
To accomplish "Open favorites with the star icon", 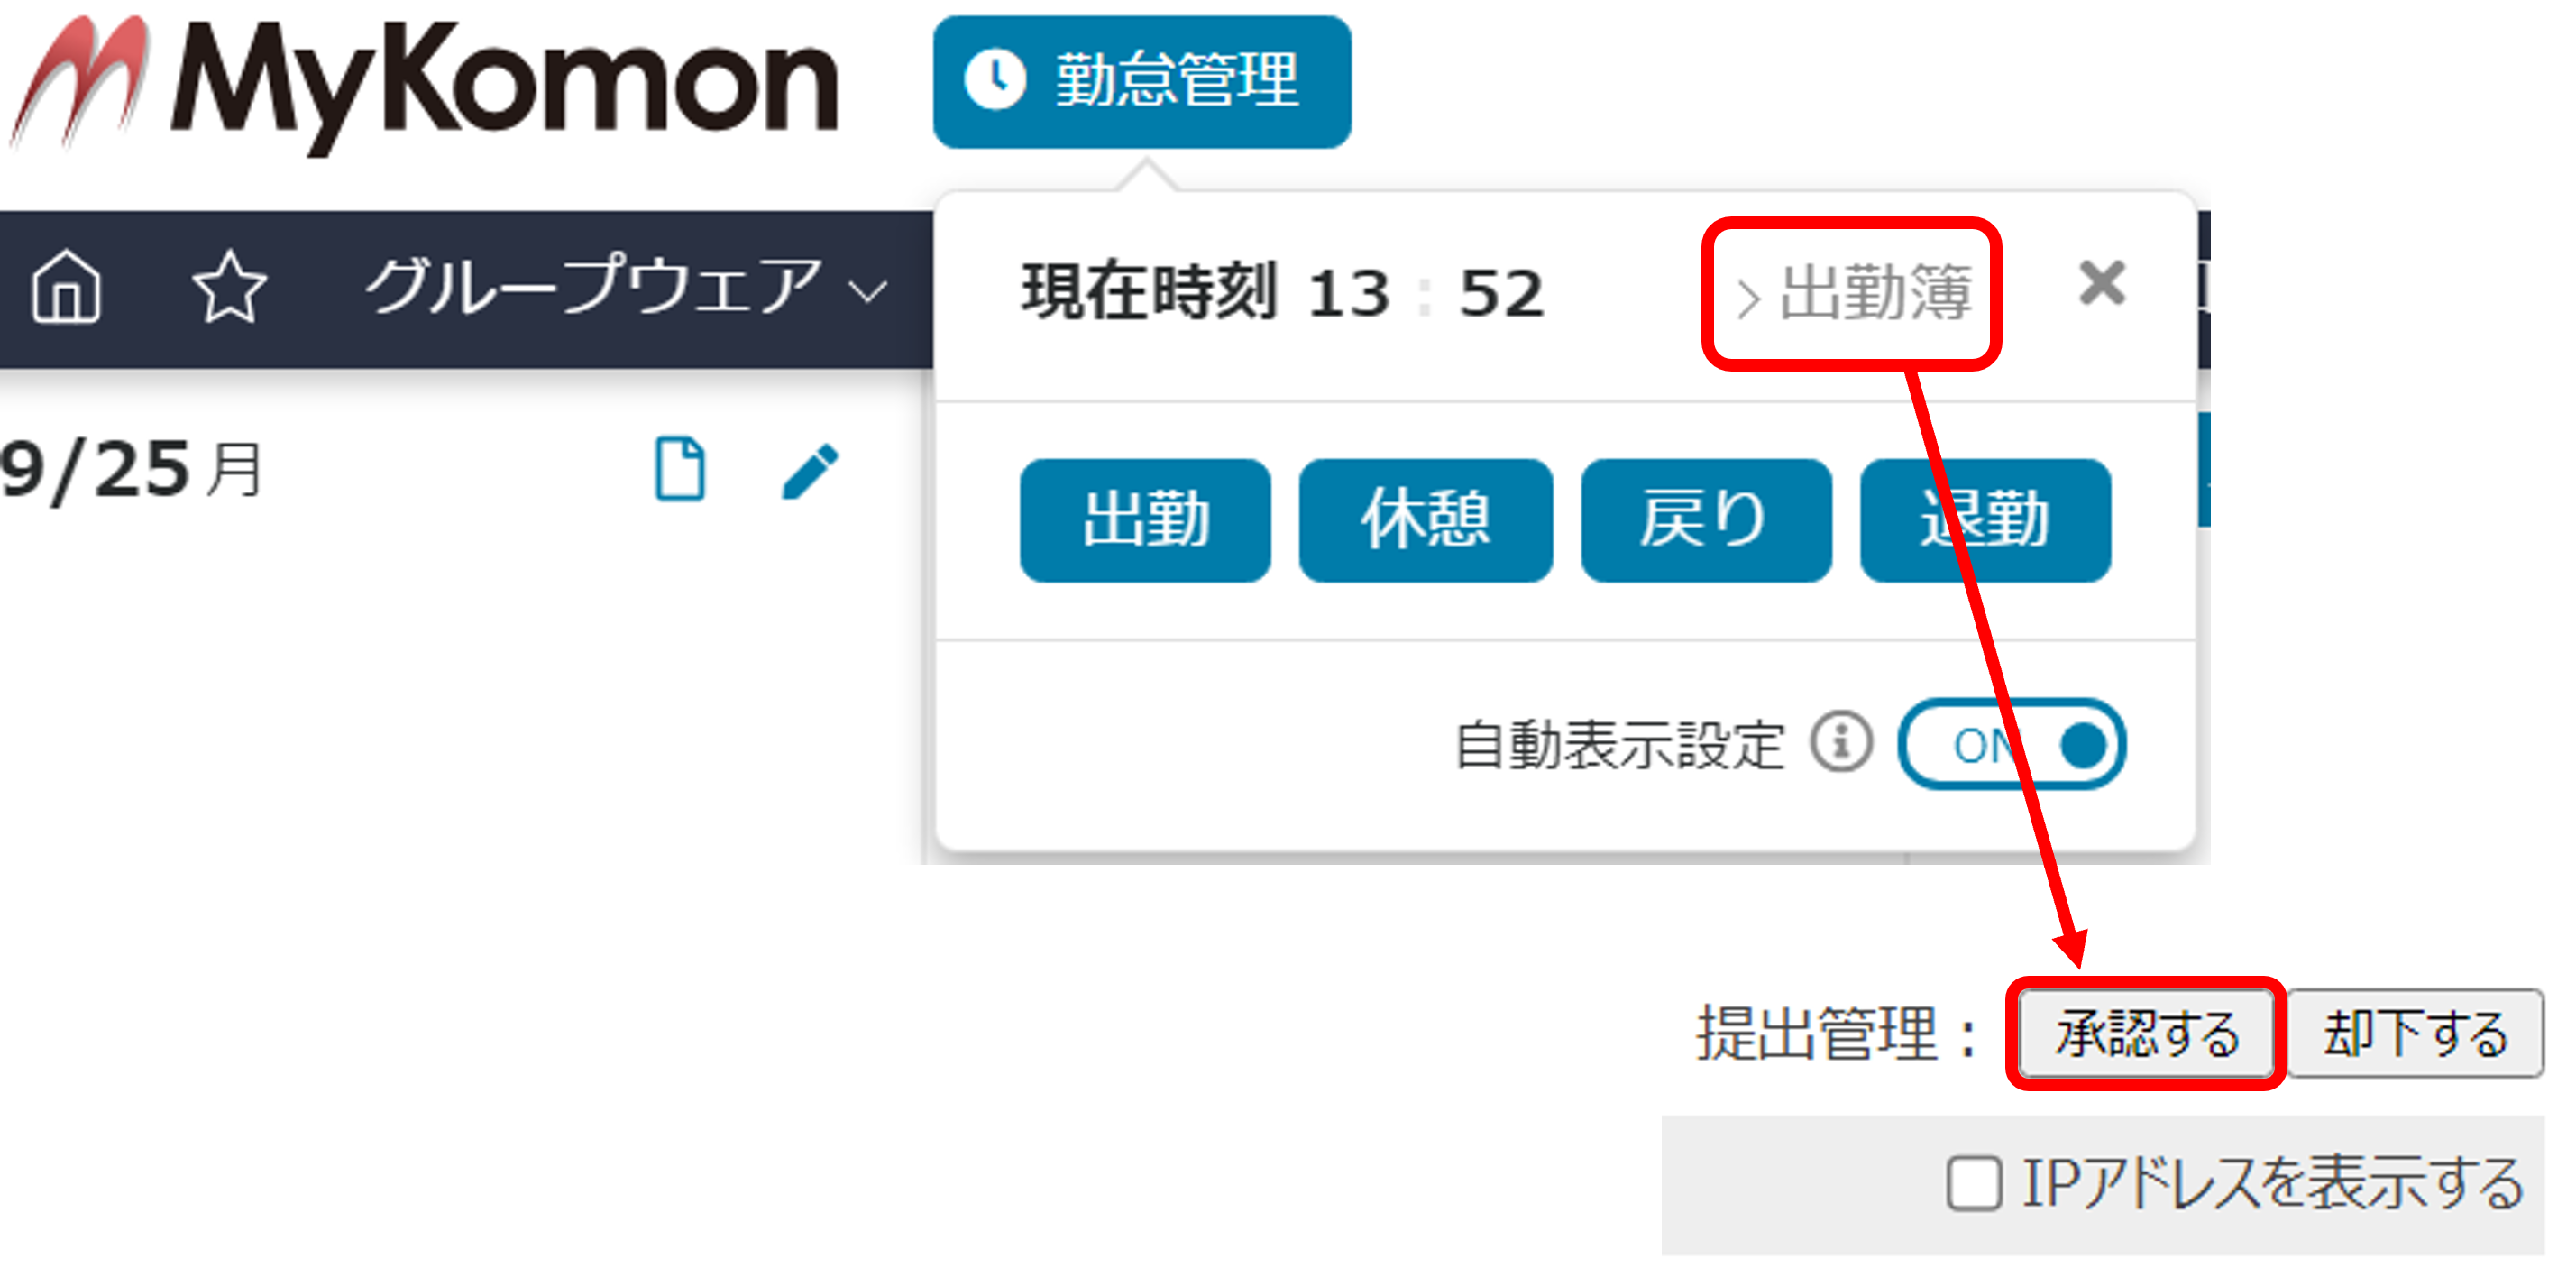I will (x=229, y=287).
